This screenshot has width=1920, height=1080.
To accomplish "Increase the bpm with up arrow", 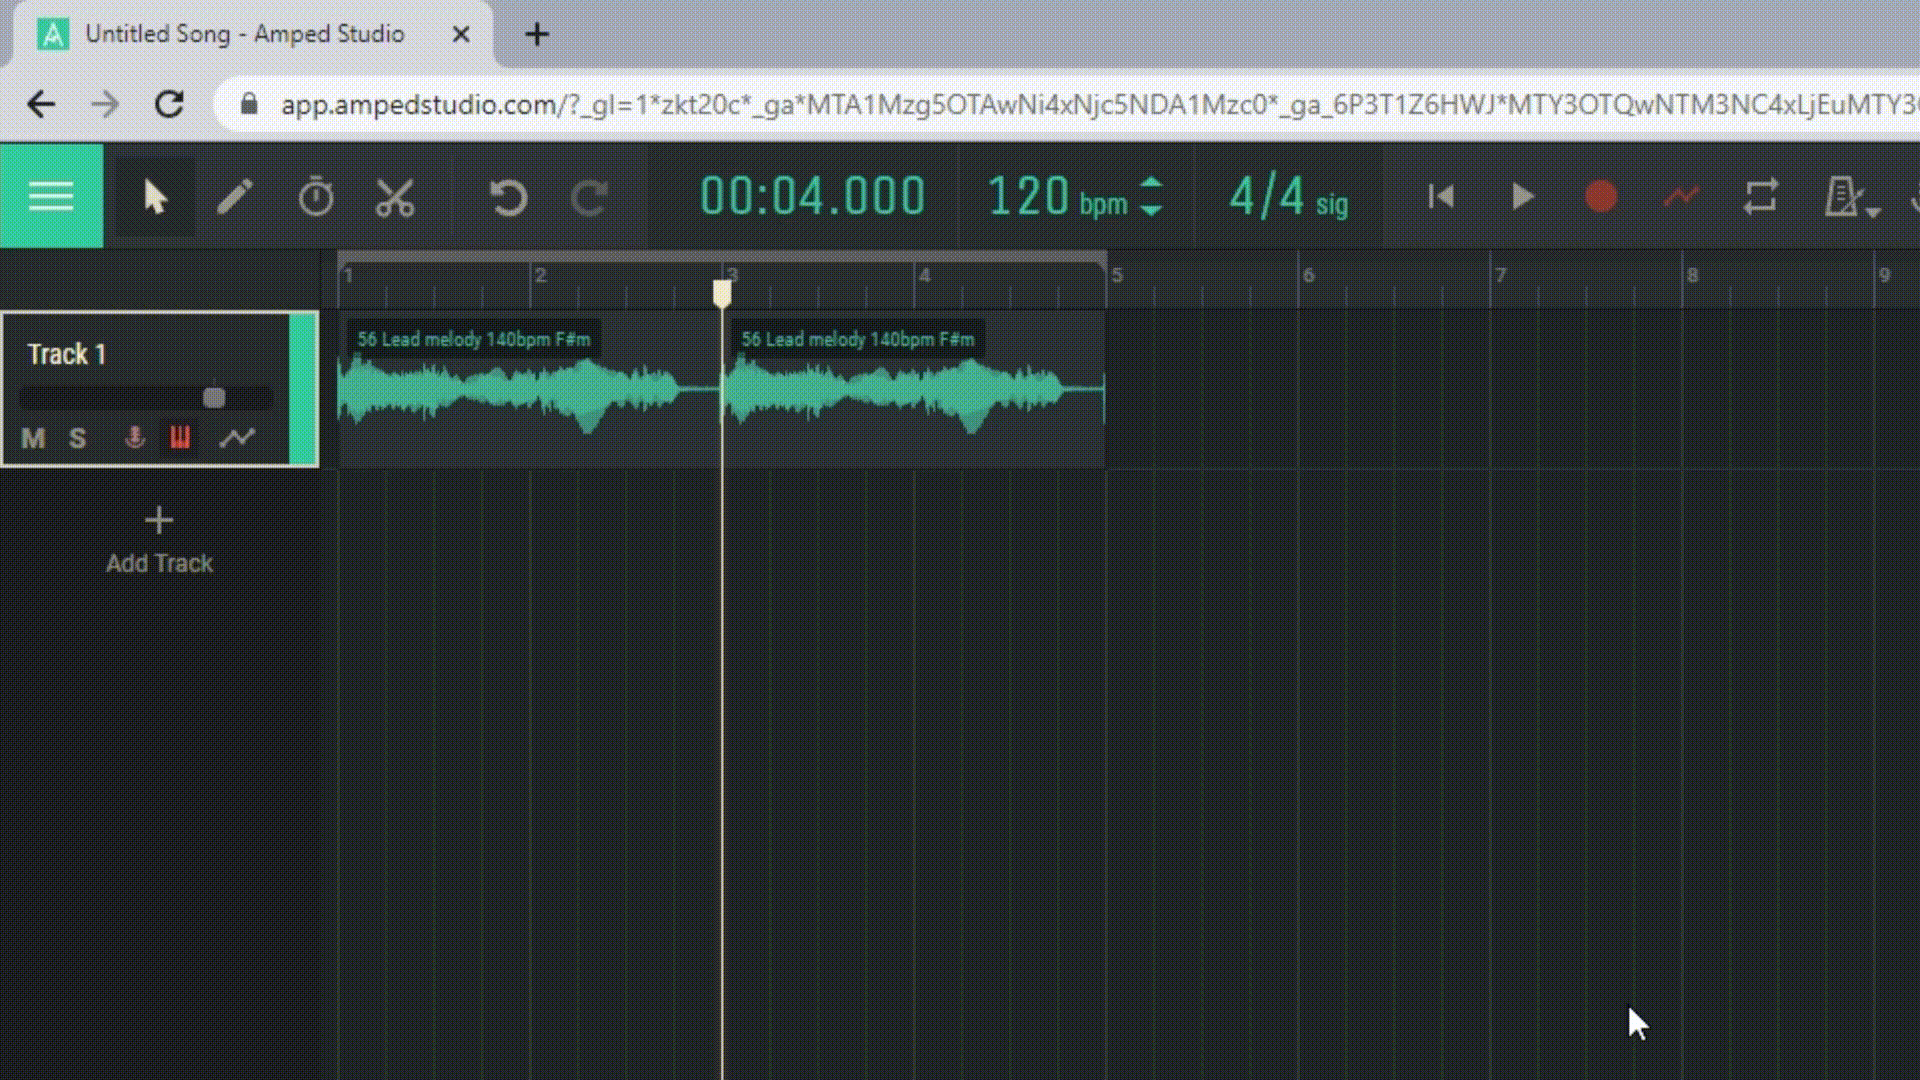I will point(1152,184).
